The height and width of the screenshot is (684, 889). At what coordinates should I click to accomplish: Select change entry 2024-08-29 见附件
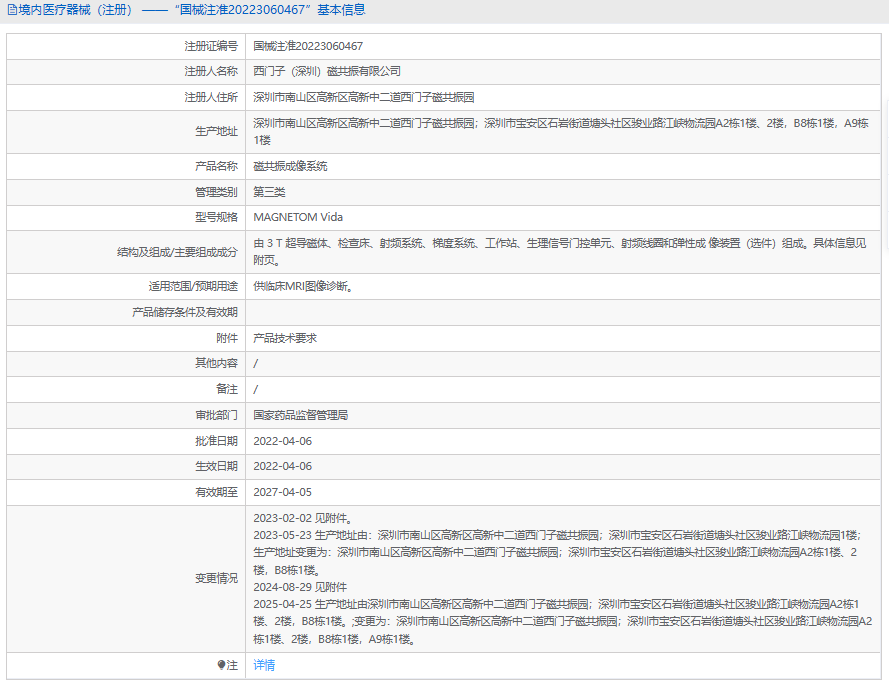tap(300, 587)
